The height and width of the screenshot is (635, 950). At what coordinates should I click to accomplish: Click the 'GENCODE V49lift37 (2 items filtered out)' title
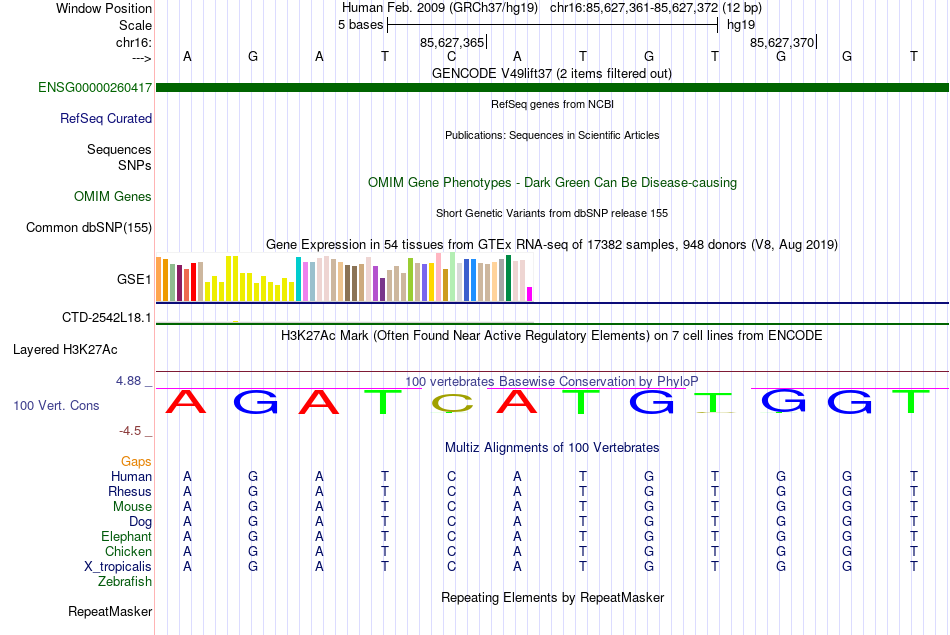coord(552,73)
